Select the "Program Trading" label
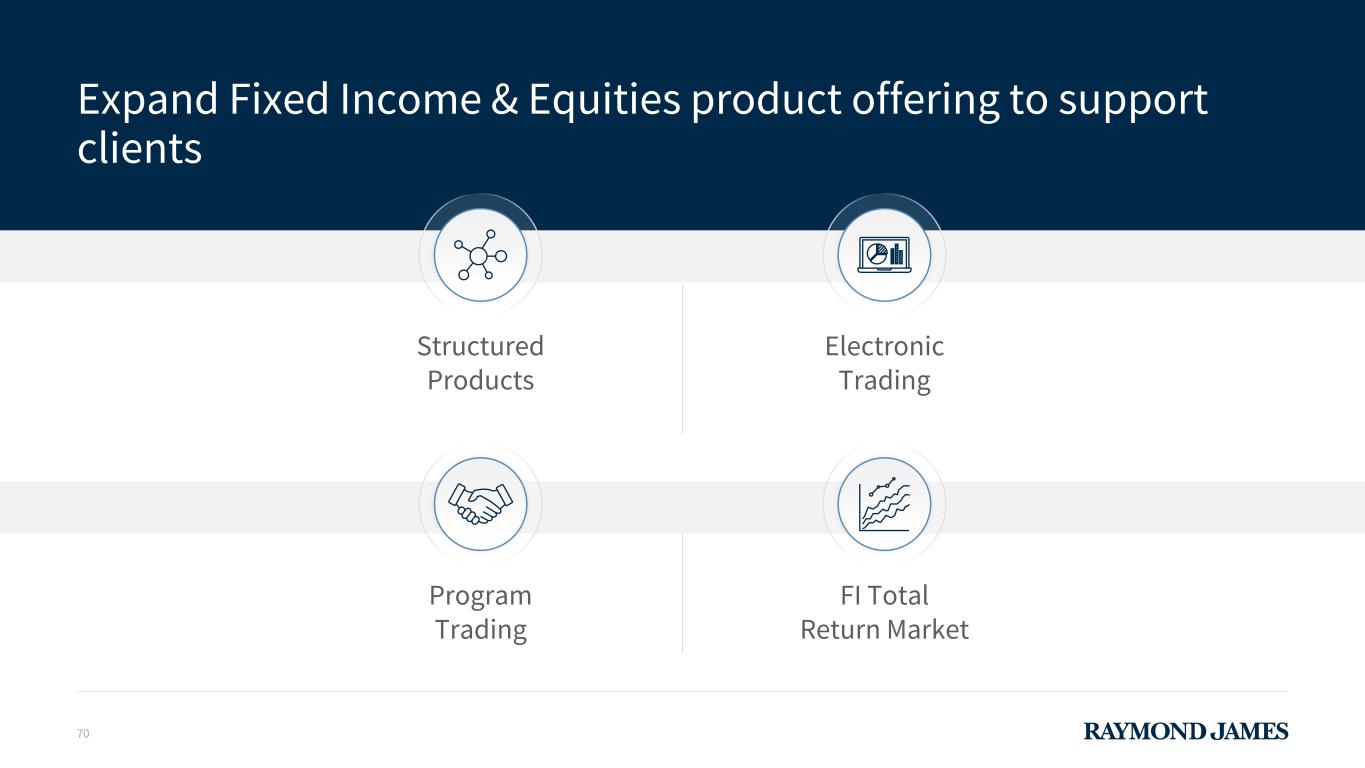Image resolution: width=1365 pixels, height=768 pixels. (480, 612)
